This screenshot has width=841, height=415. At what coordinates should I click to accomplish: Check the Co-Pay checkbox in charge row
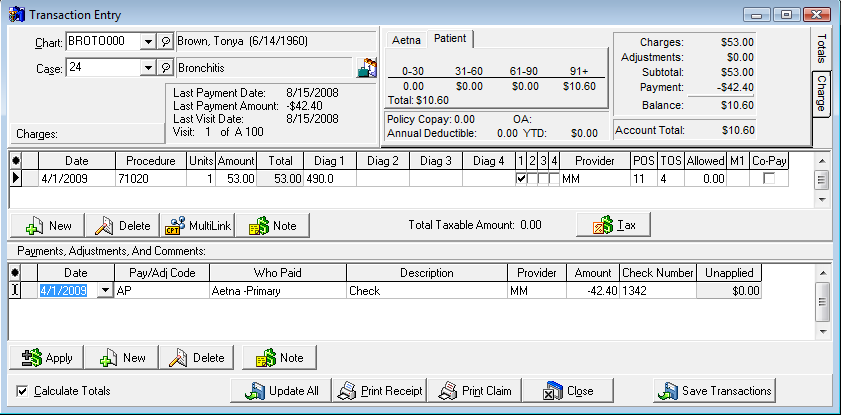(769, 179)
